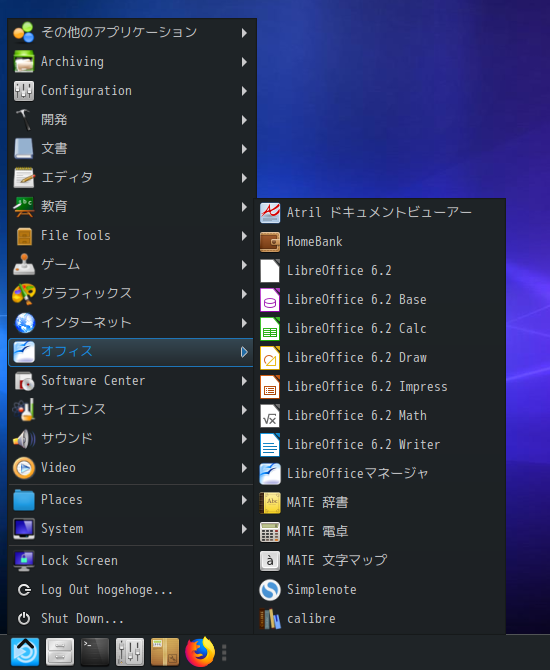Expand the System submenu arrow
The width and height of the screenshot is (550, 670).
244,529
